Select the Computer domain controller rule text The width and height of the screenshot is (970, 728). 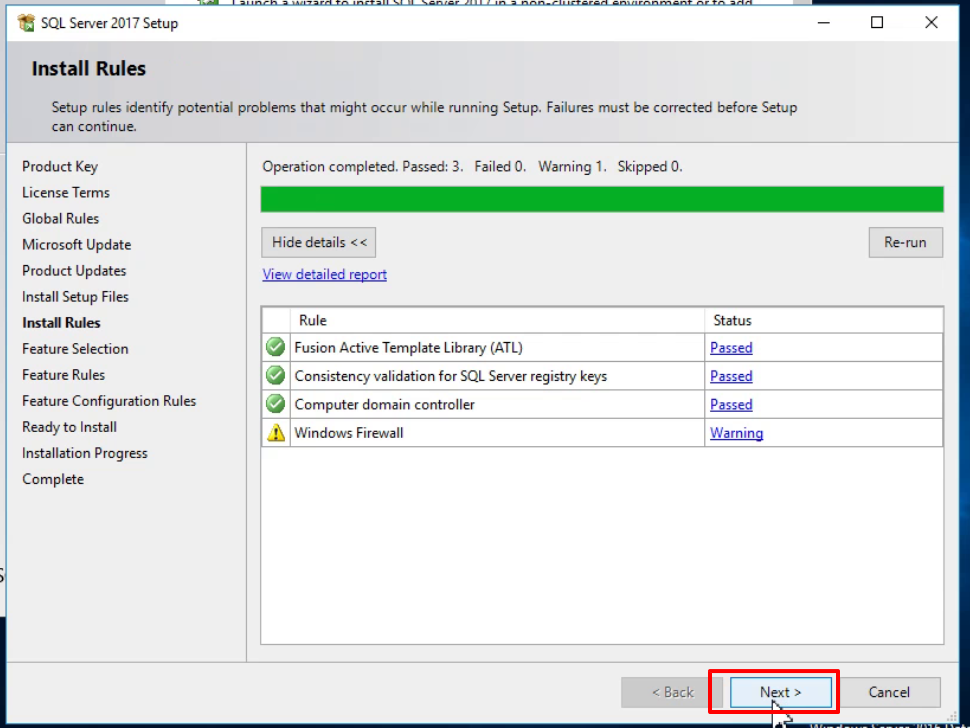click(384, 405)
